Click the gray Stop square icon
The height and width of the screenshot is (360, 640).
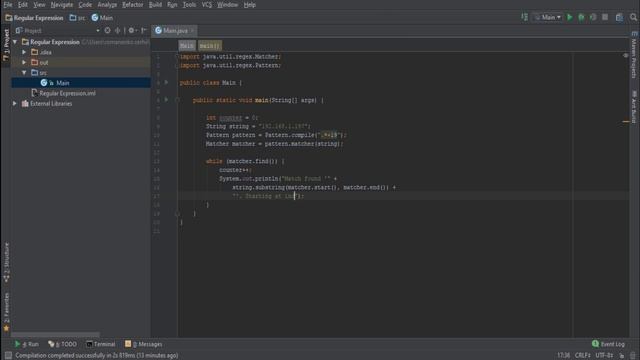(x=605, y=17)
